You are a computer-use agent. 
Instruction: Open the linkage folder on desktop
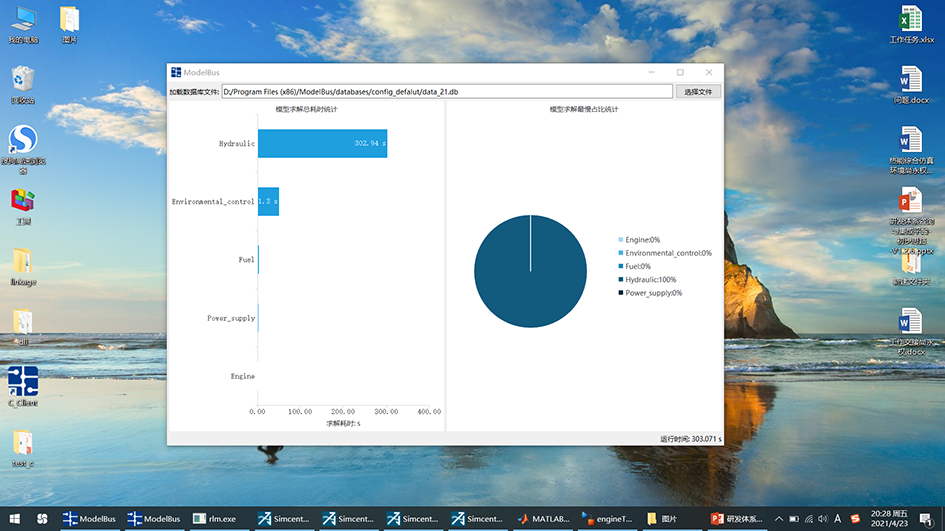[22, 262]
